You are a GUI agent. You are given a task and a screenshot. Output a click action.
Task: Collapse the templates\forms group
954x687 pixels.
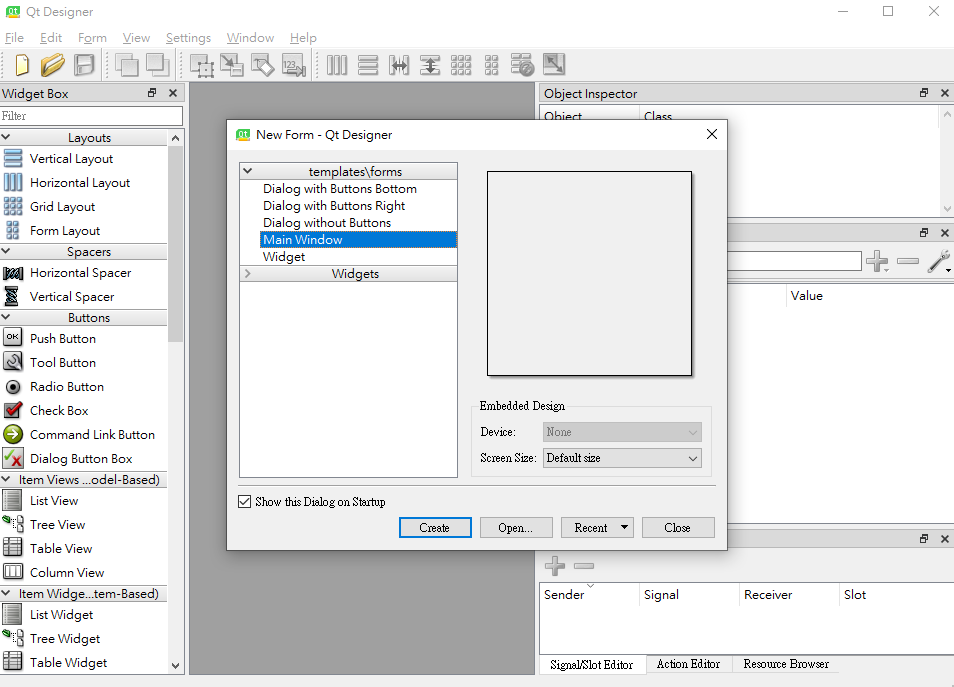pyautogui.click(x=248, y=170)
